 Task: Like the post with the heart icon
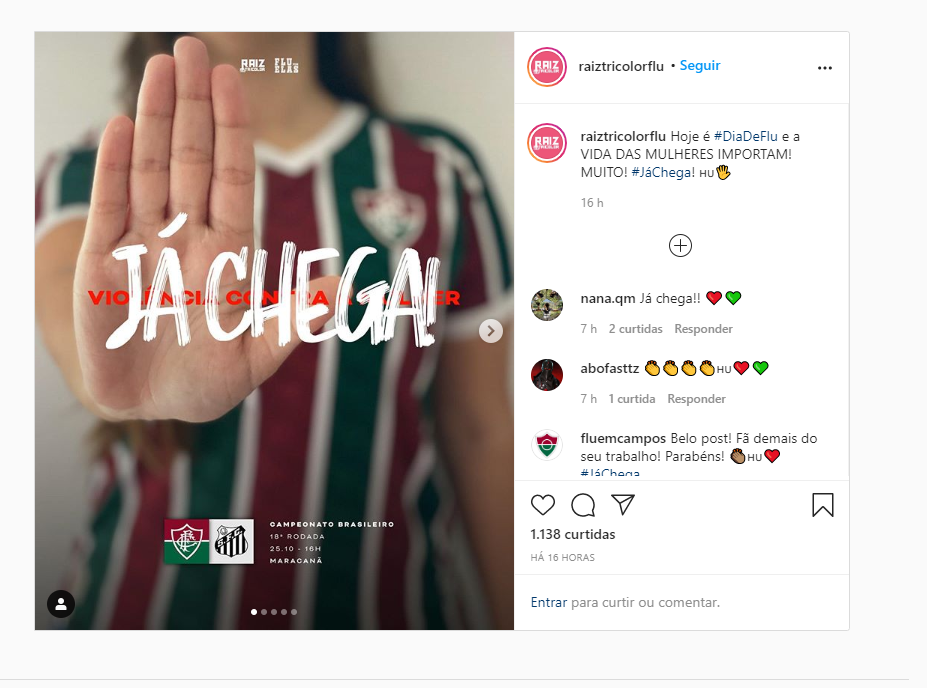pos(543,505)
